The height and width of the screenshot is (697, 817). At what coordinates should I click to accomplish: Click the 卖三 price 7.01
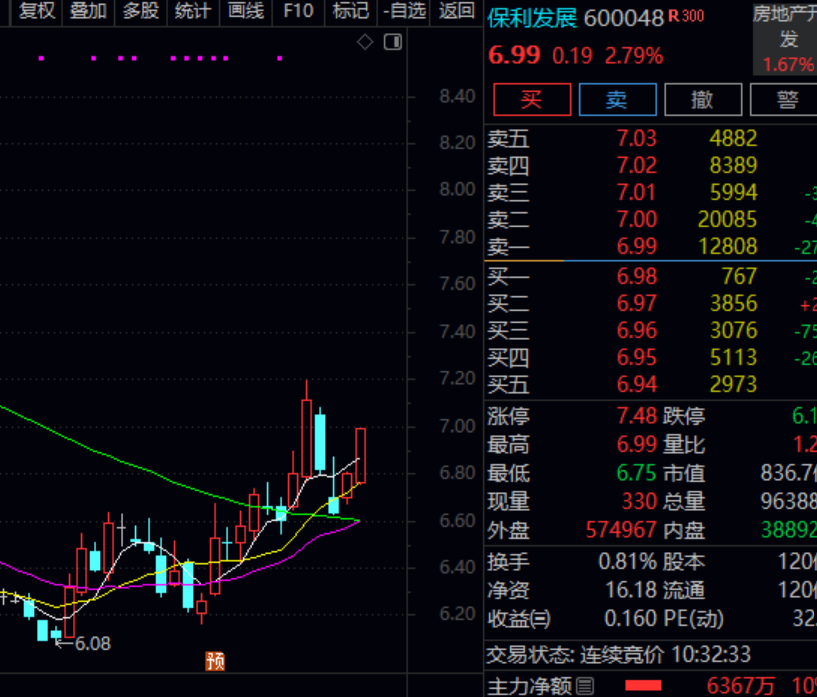637,193
